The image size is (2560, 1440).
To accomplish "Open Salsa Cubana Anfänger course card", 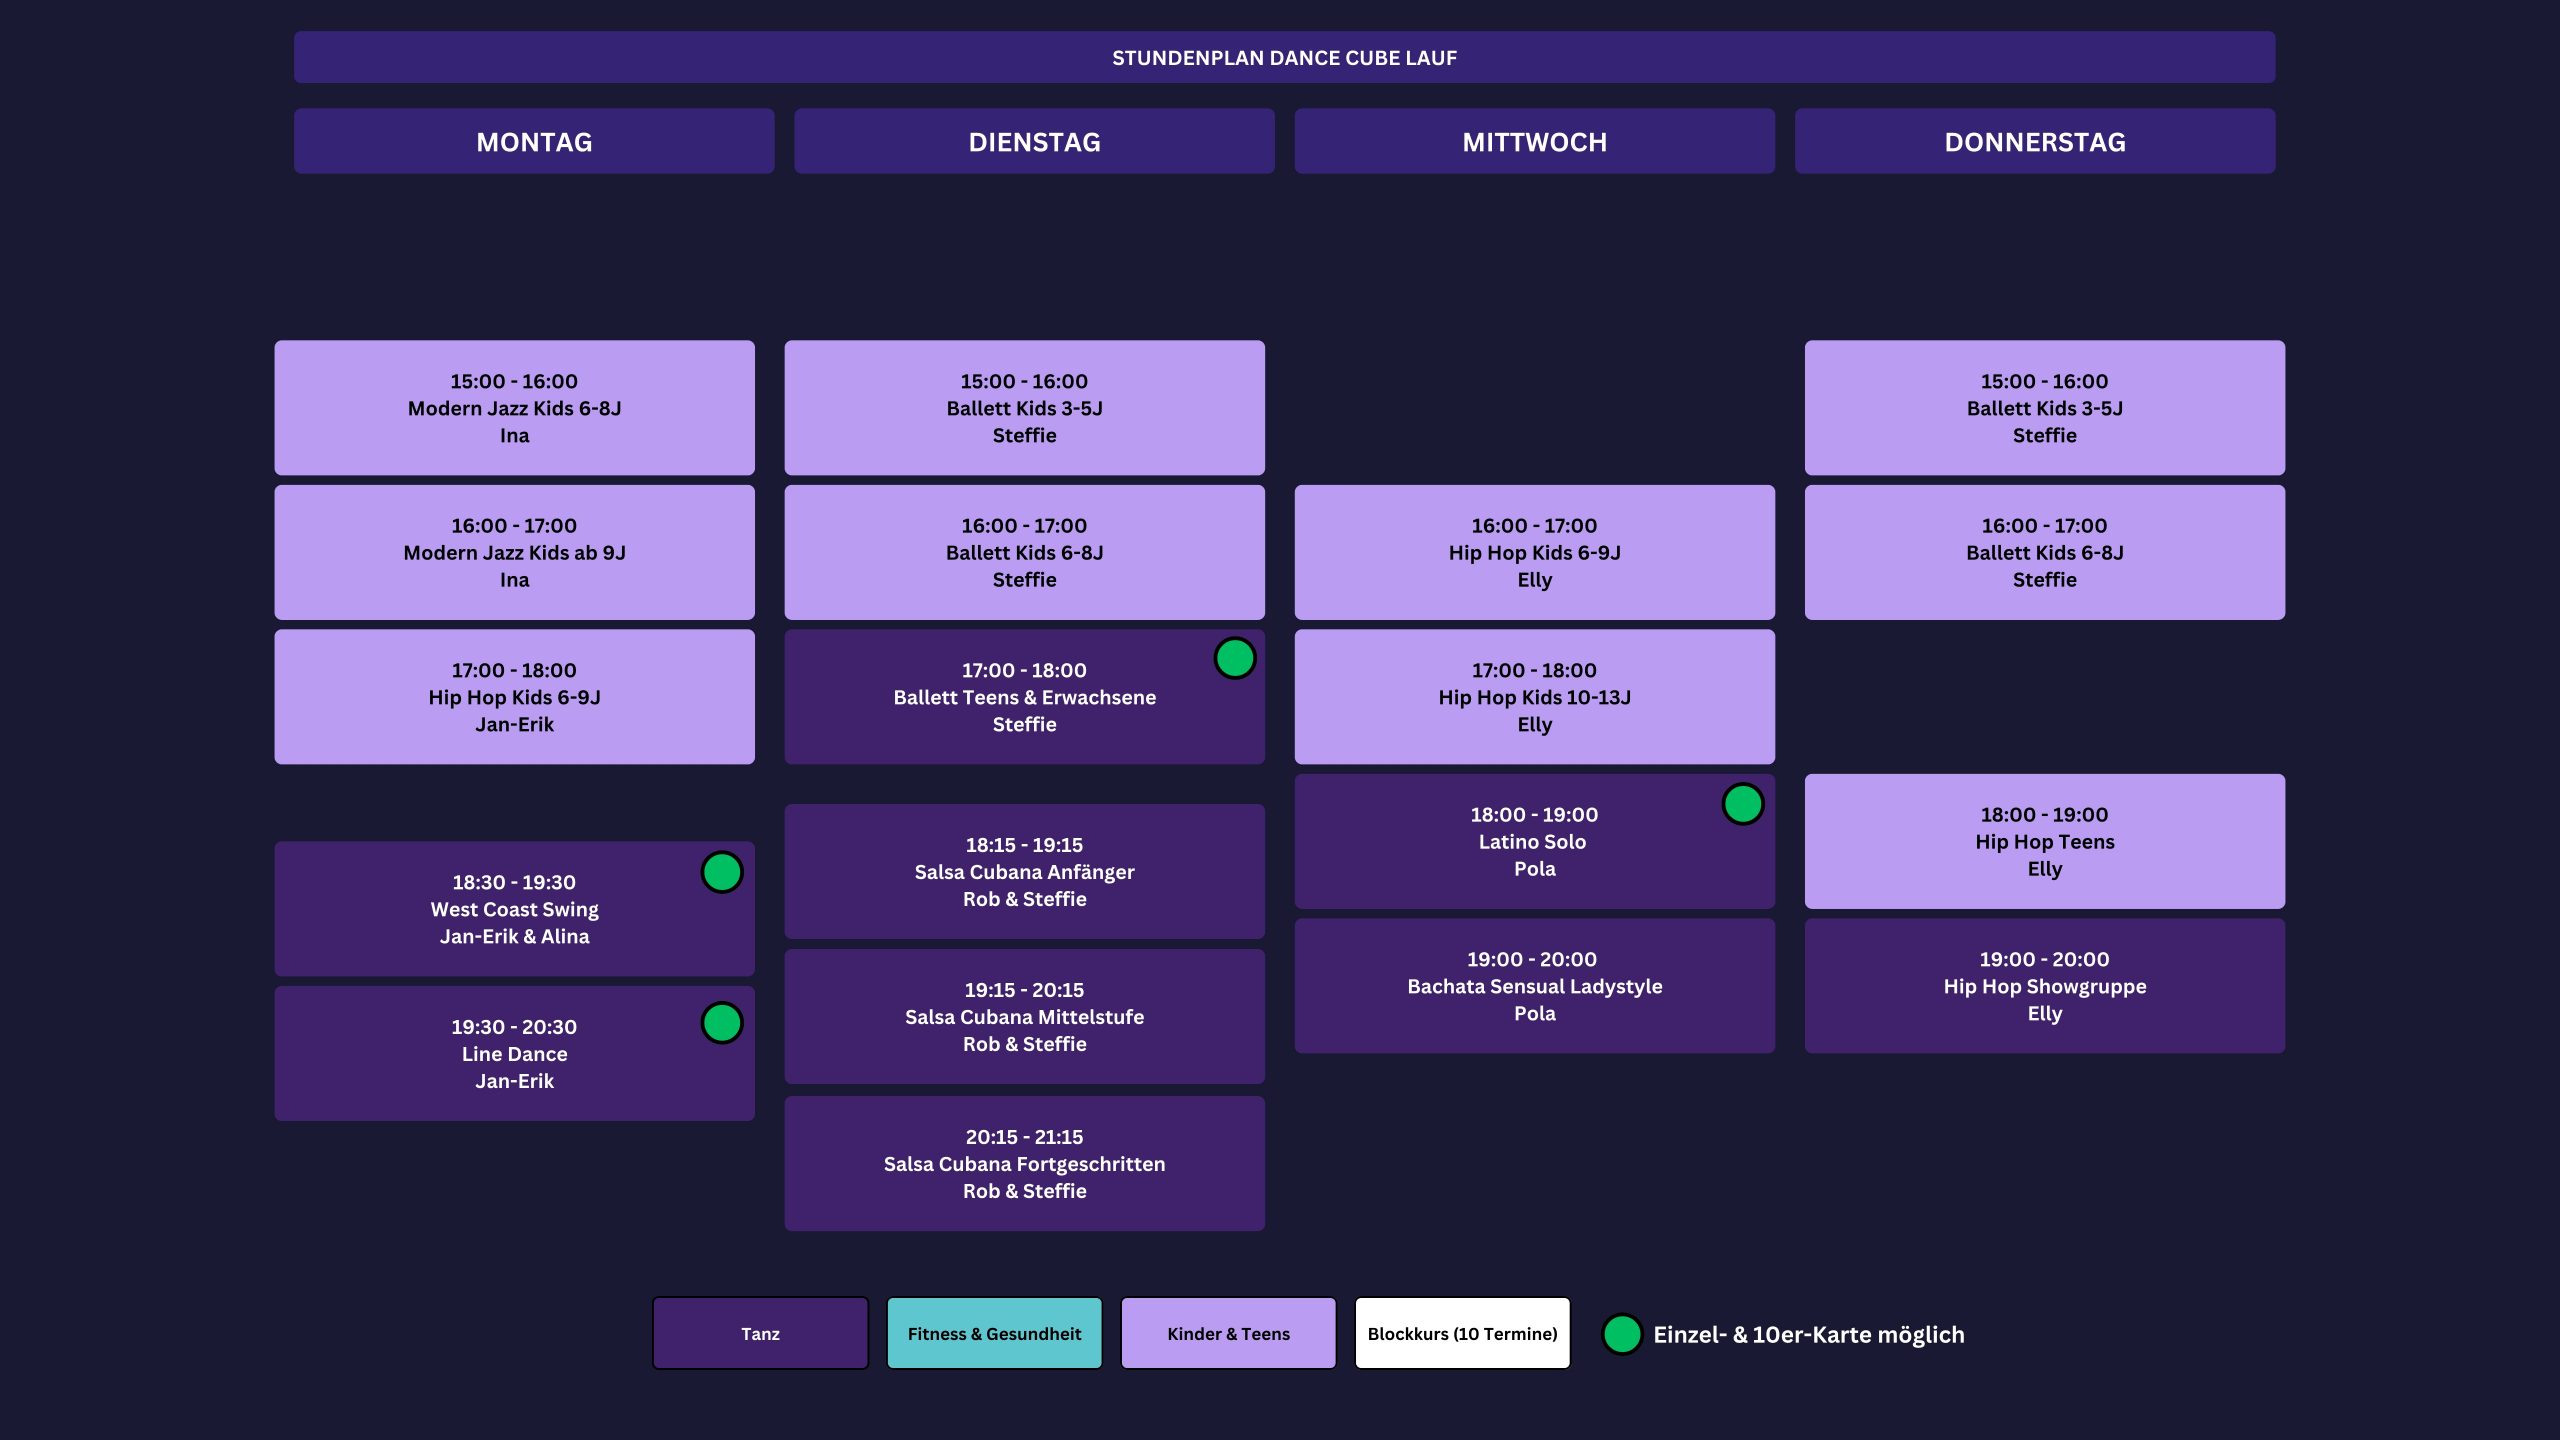I will [1024, 872].
